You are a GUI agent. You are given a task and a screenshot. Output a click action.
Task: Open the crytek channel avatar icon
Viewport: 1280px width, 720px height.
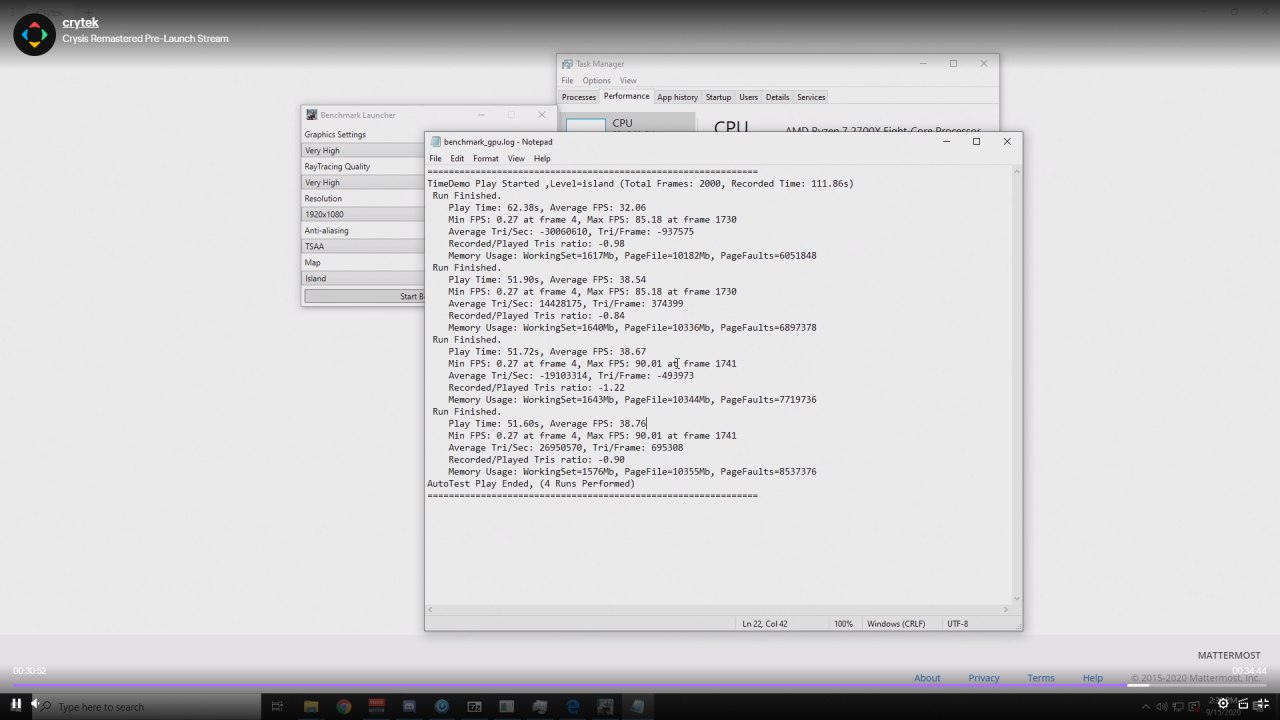pos(34,34)
